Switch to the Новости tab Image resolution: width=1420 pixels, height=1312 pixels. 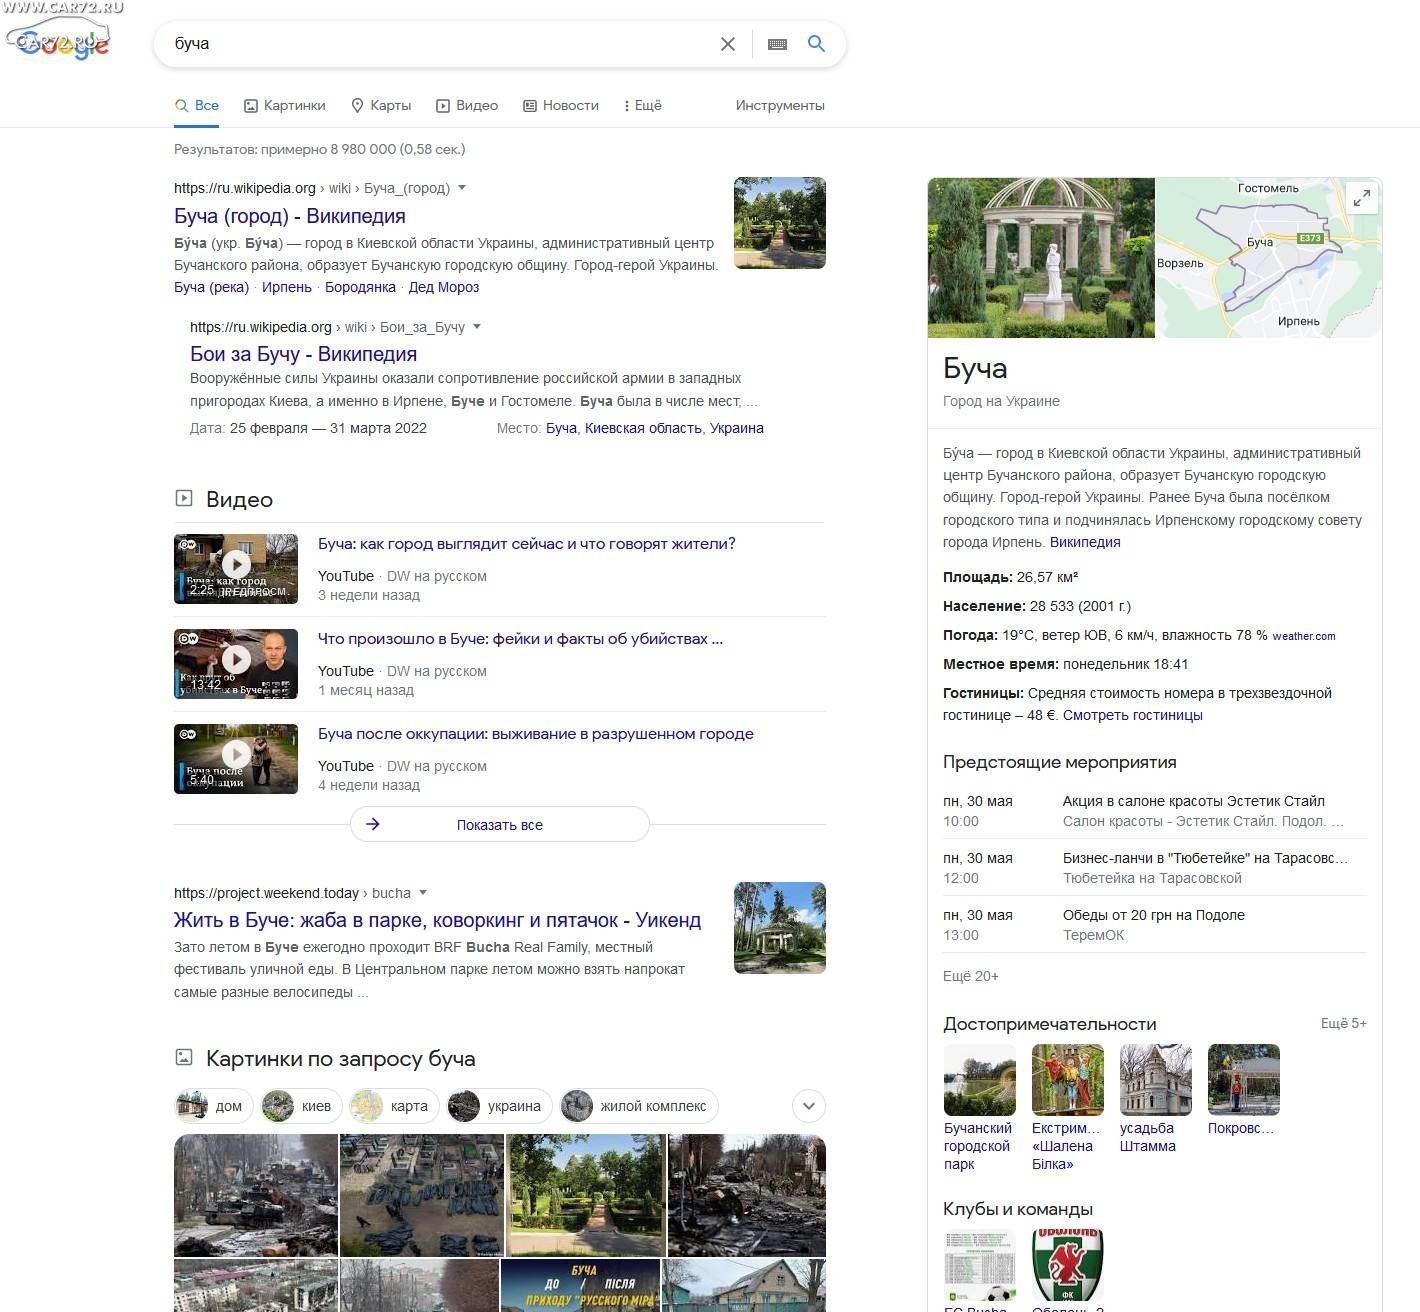(561, 105)
